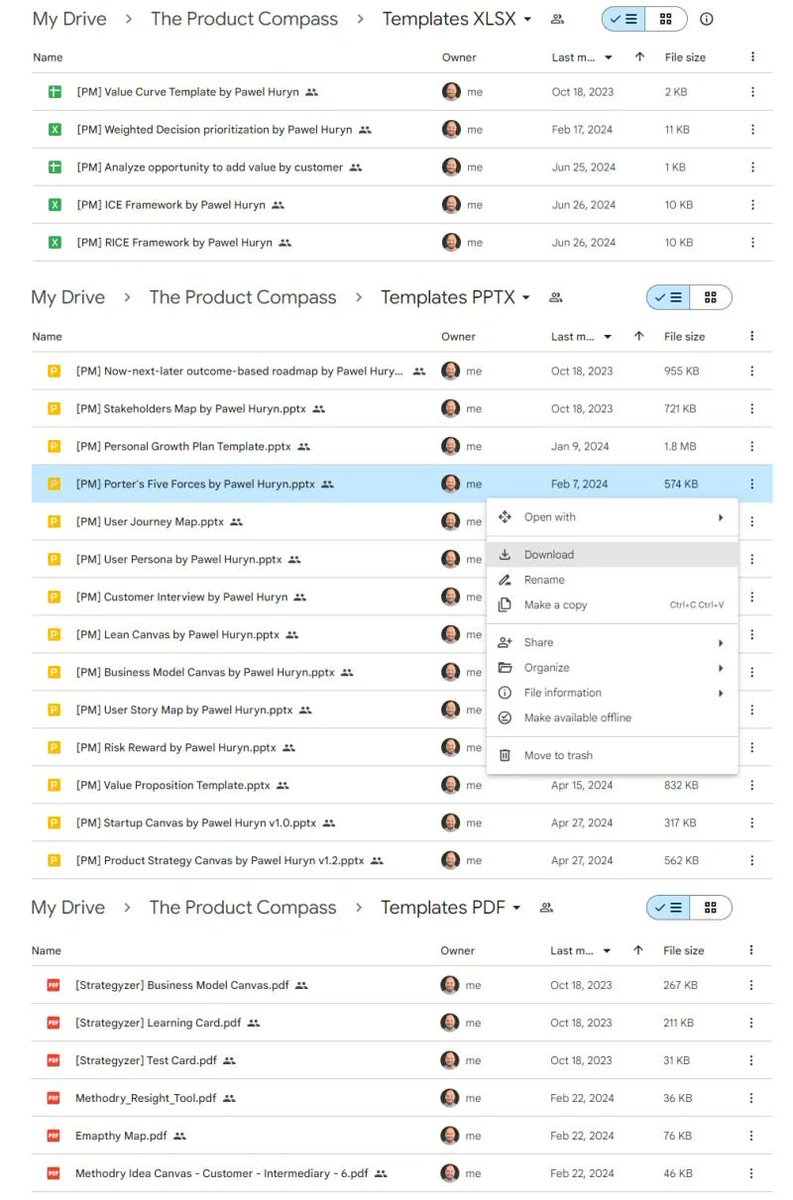Click Make a copy in context menu
This screenshot has width=793, height=1200.
click(x=555, y=605)
